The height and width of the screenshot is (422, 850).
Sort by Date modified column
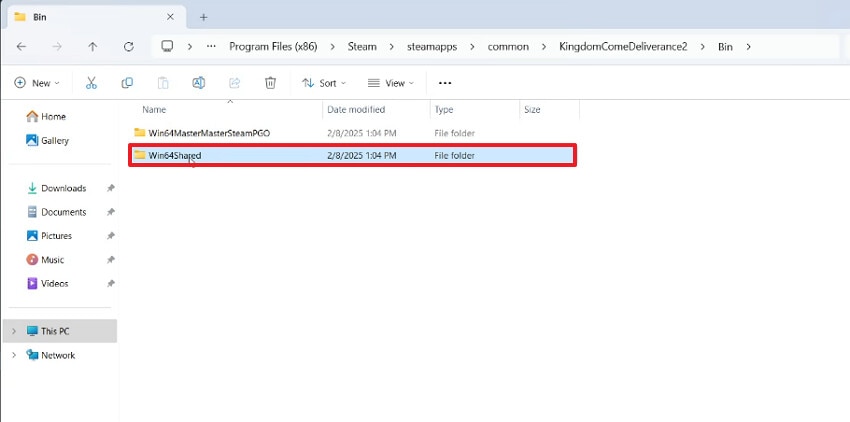coord(356,110)
